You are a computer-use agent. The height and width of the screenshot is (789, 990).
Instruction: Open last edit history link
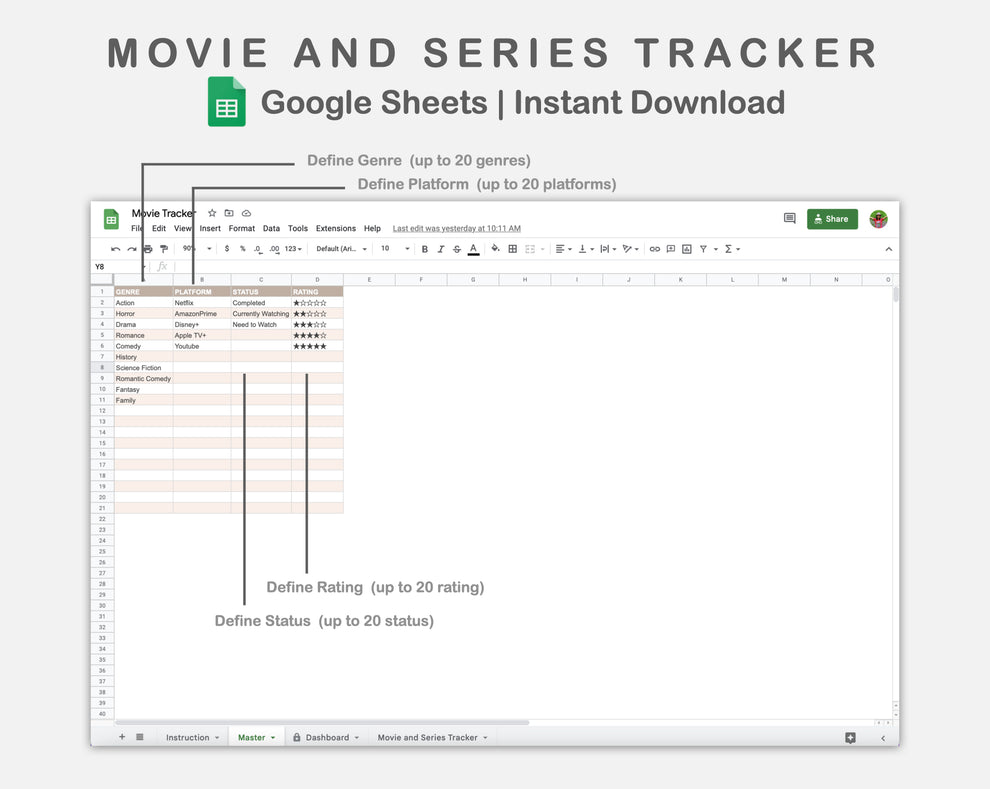point(456,228)
